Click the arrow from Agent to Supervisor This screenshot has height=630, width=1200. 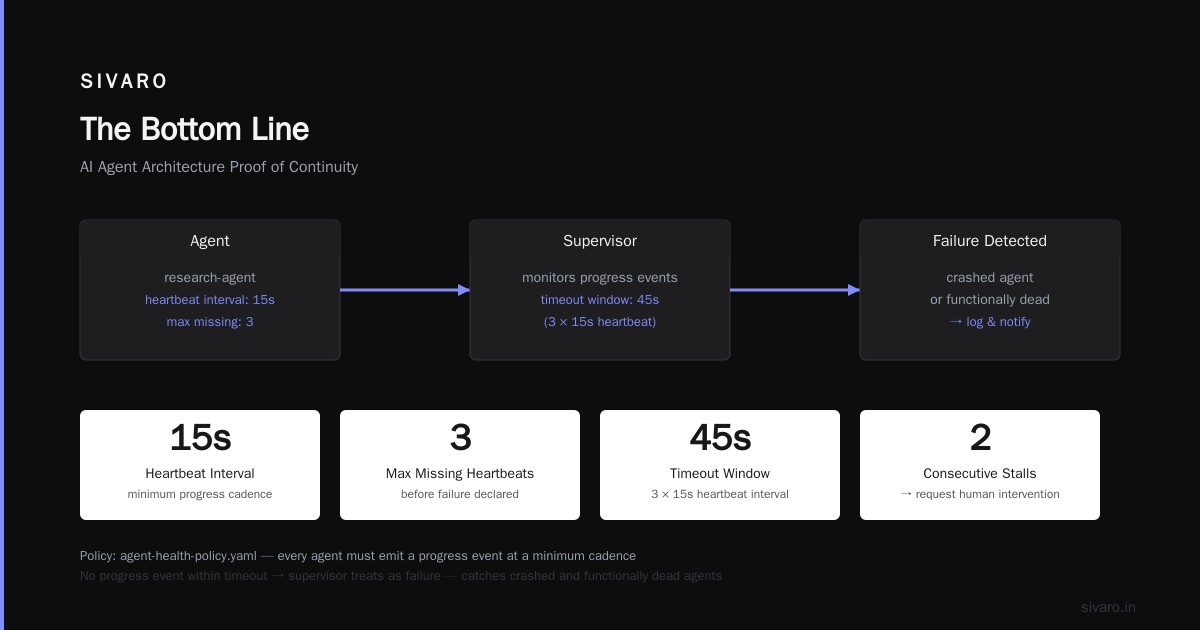click(405, 290)
